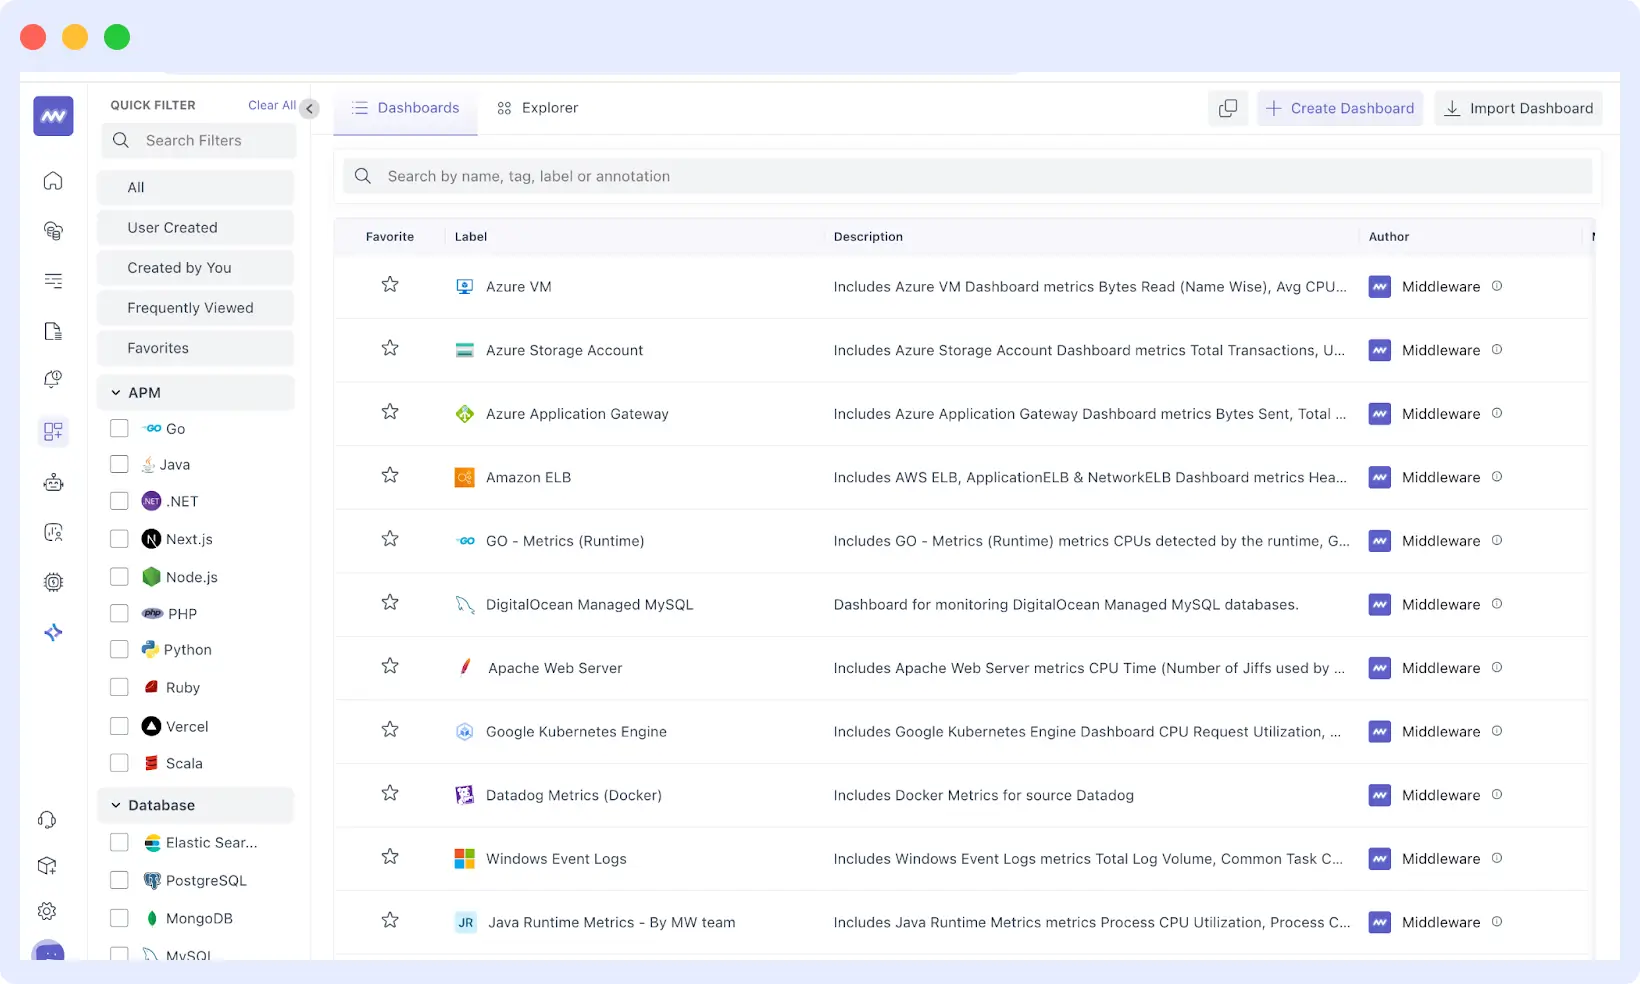Collapse the Database filter section

[116, 805]
